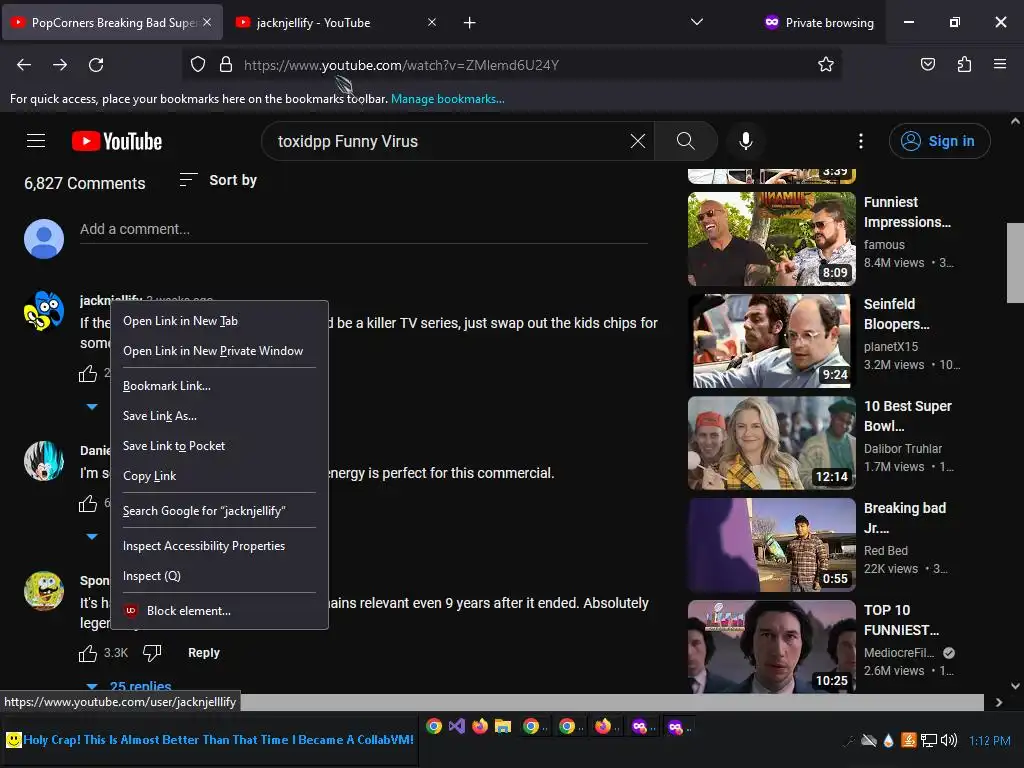The height and width of the screenshot is (768, 1024).
Task: Close the PopCorners Breaking Bad tab
Action: pyautogui.click(x=207, y=22)
